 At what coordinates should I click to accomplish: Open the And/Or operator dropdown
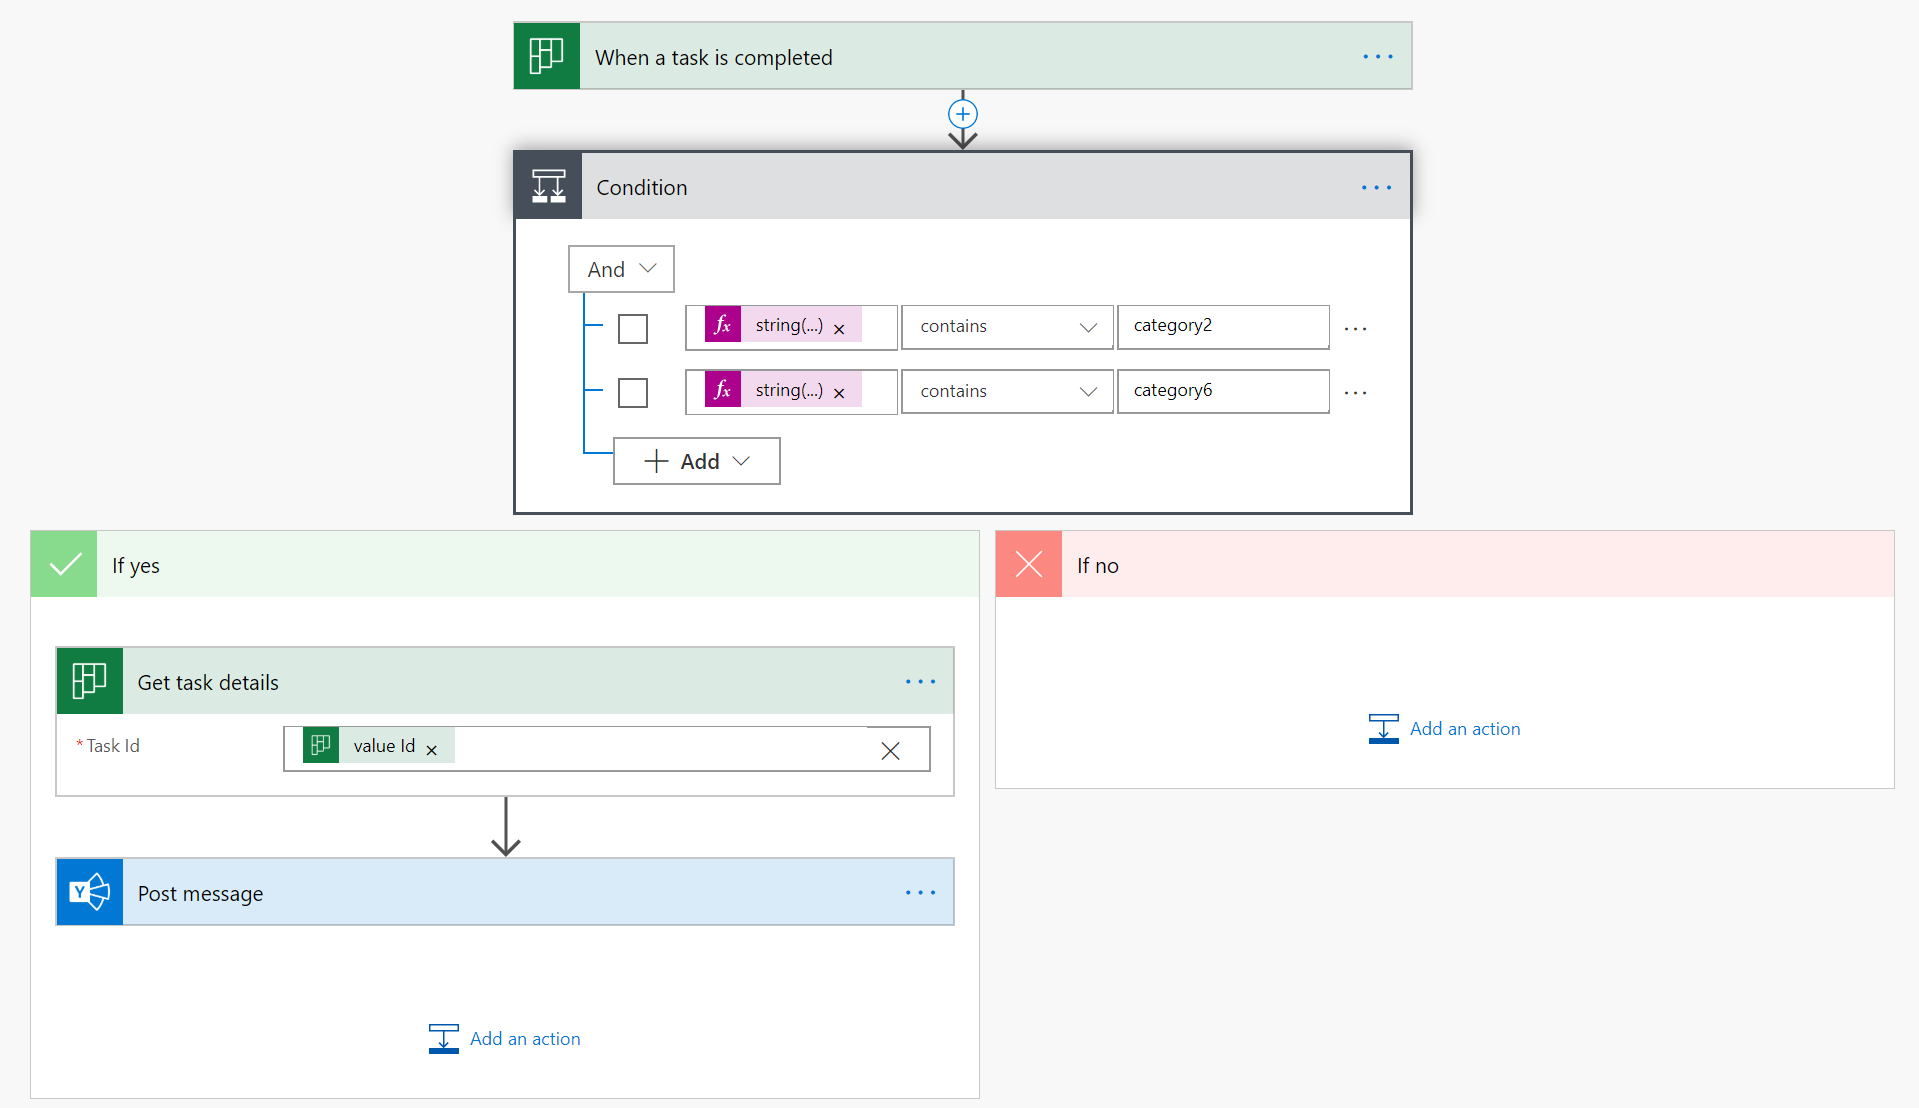coord(620,268)
